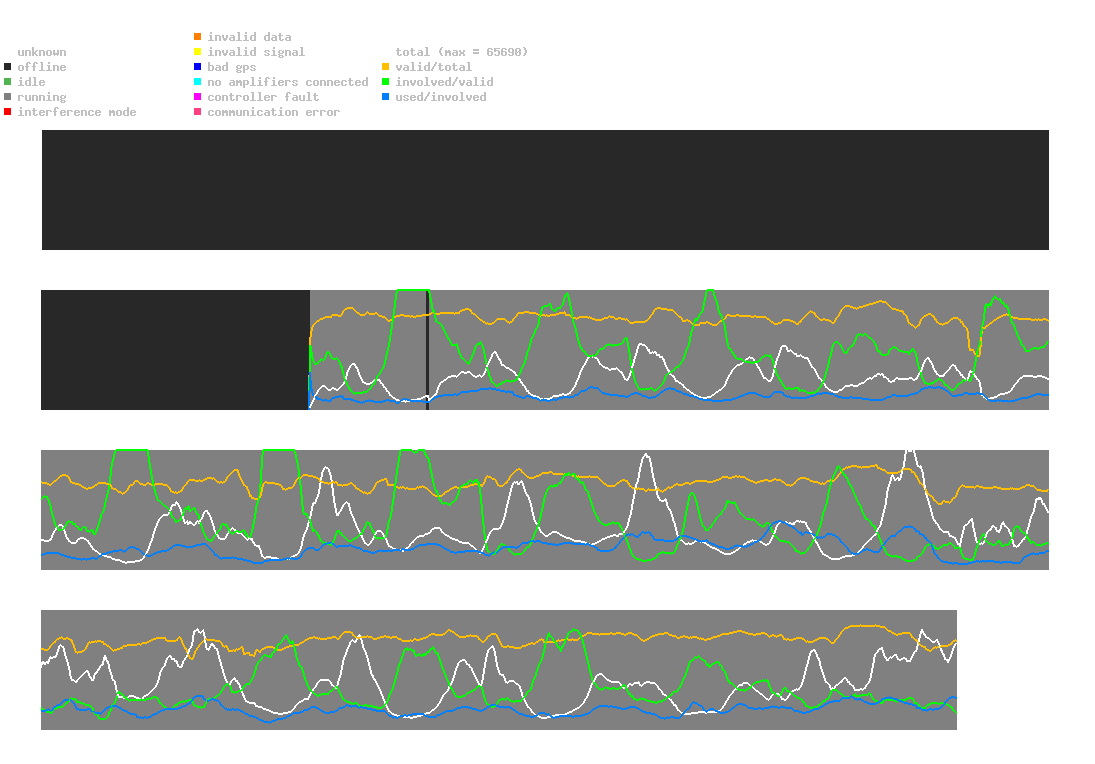Click the blue bad gps swatch
This screenshot has width=1095, height=764.
click(198, 67)
